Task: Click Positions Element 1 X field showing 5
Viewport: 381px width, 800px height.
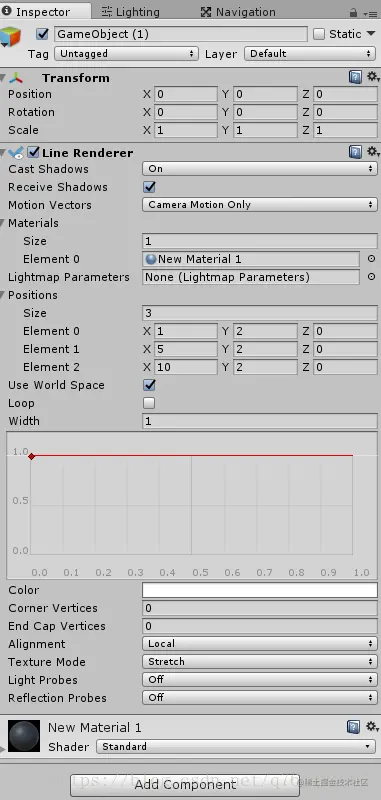Action: click(x=186, y=349)
